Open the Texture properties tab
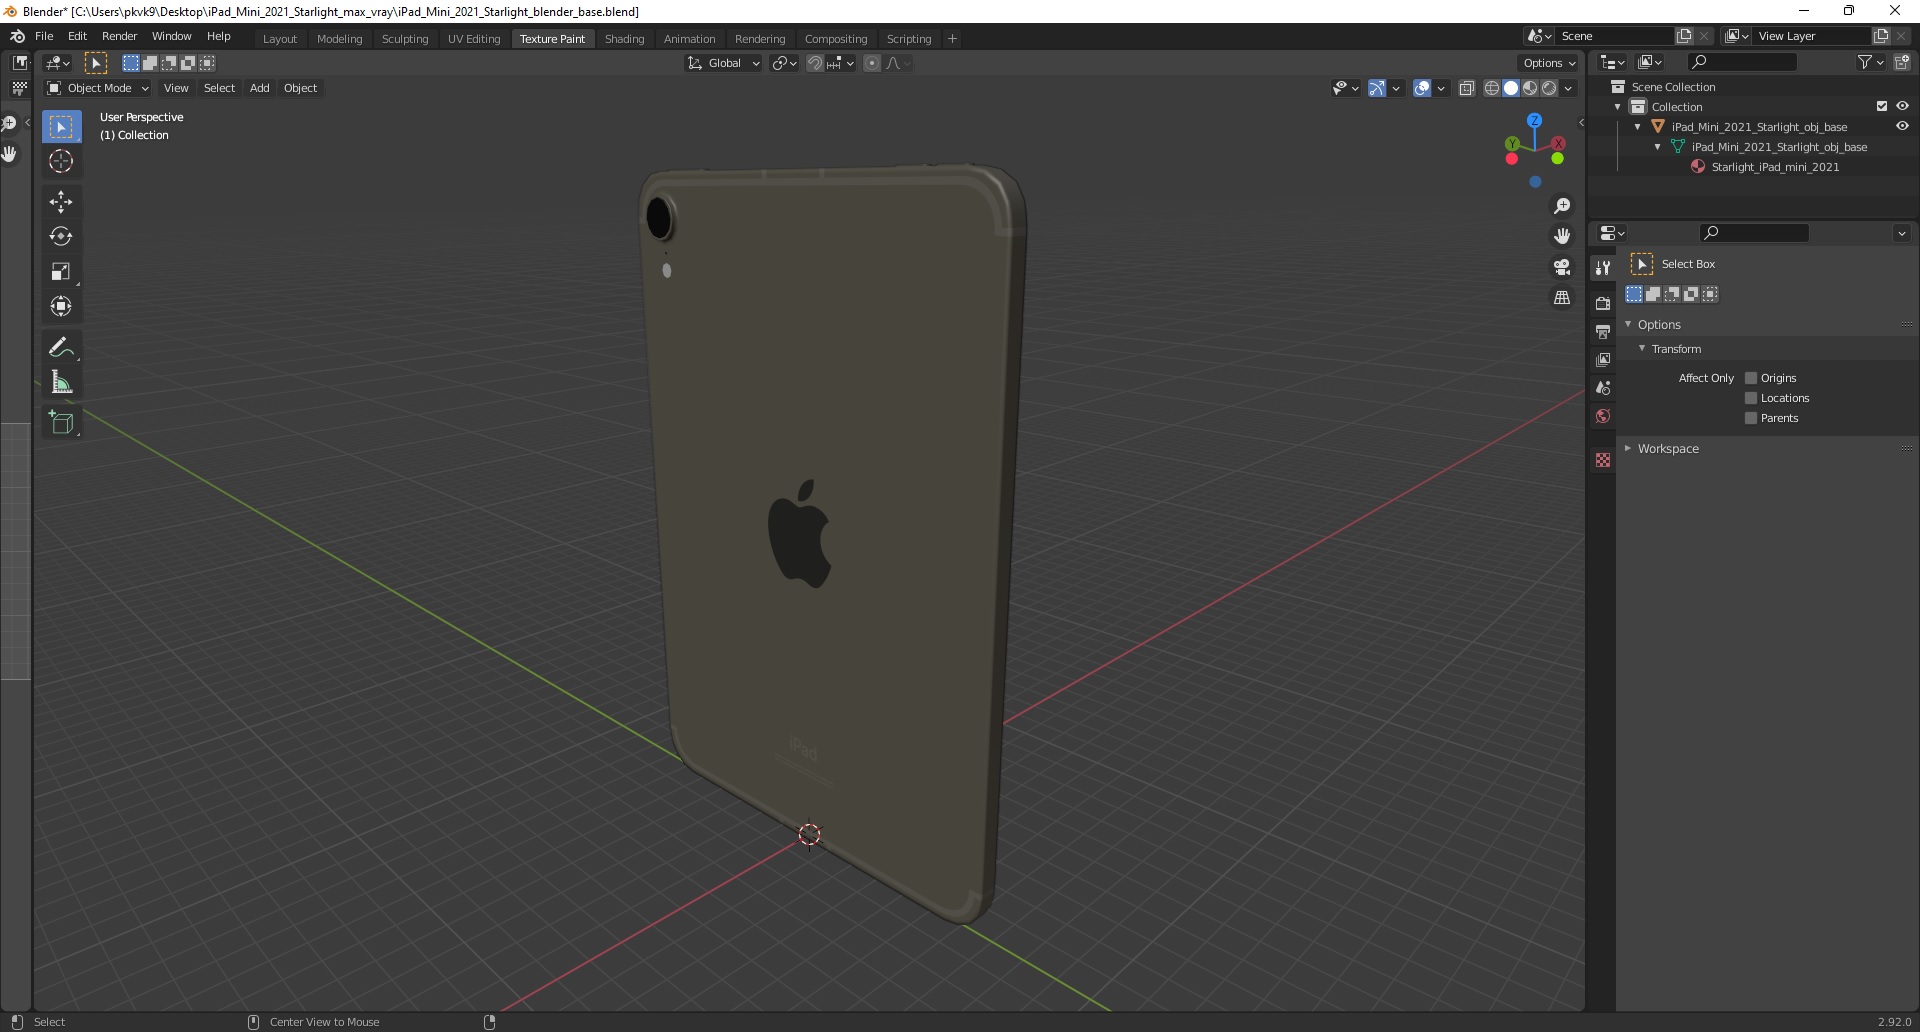Image resolution: width=1920 pixels, height=1032 pixels. coord(1603,460)
